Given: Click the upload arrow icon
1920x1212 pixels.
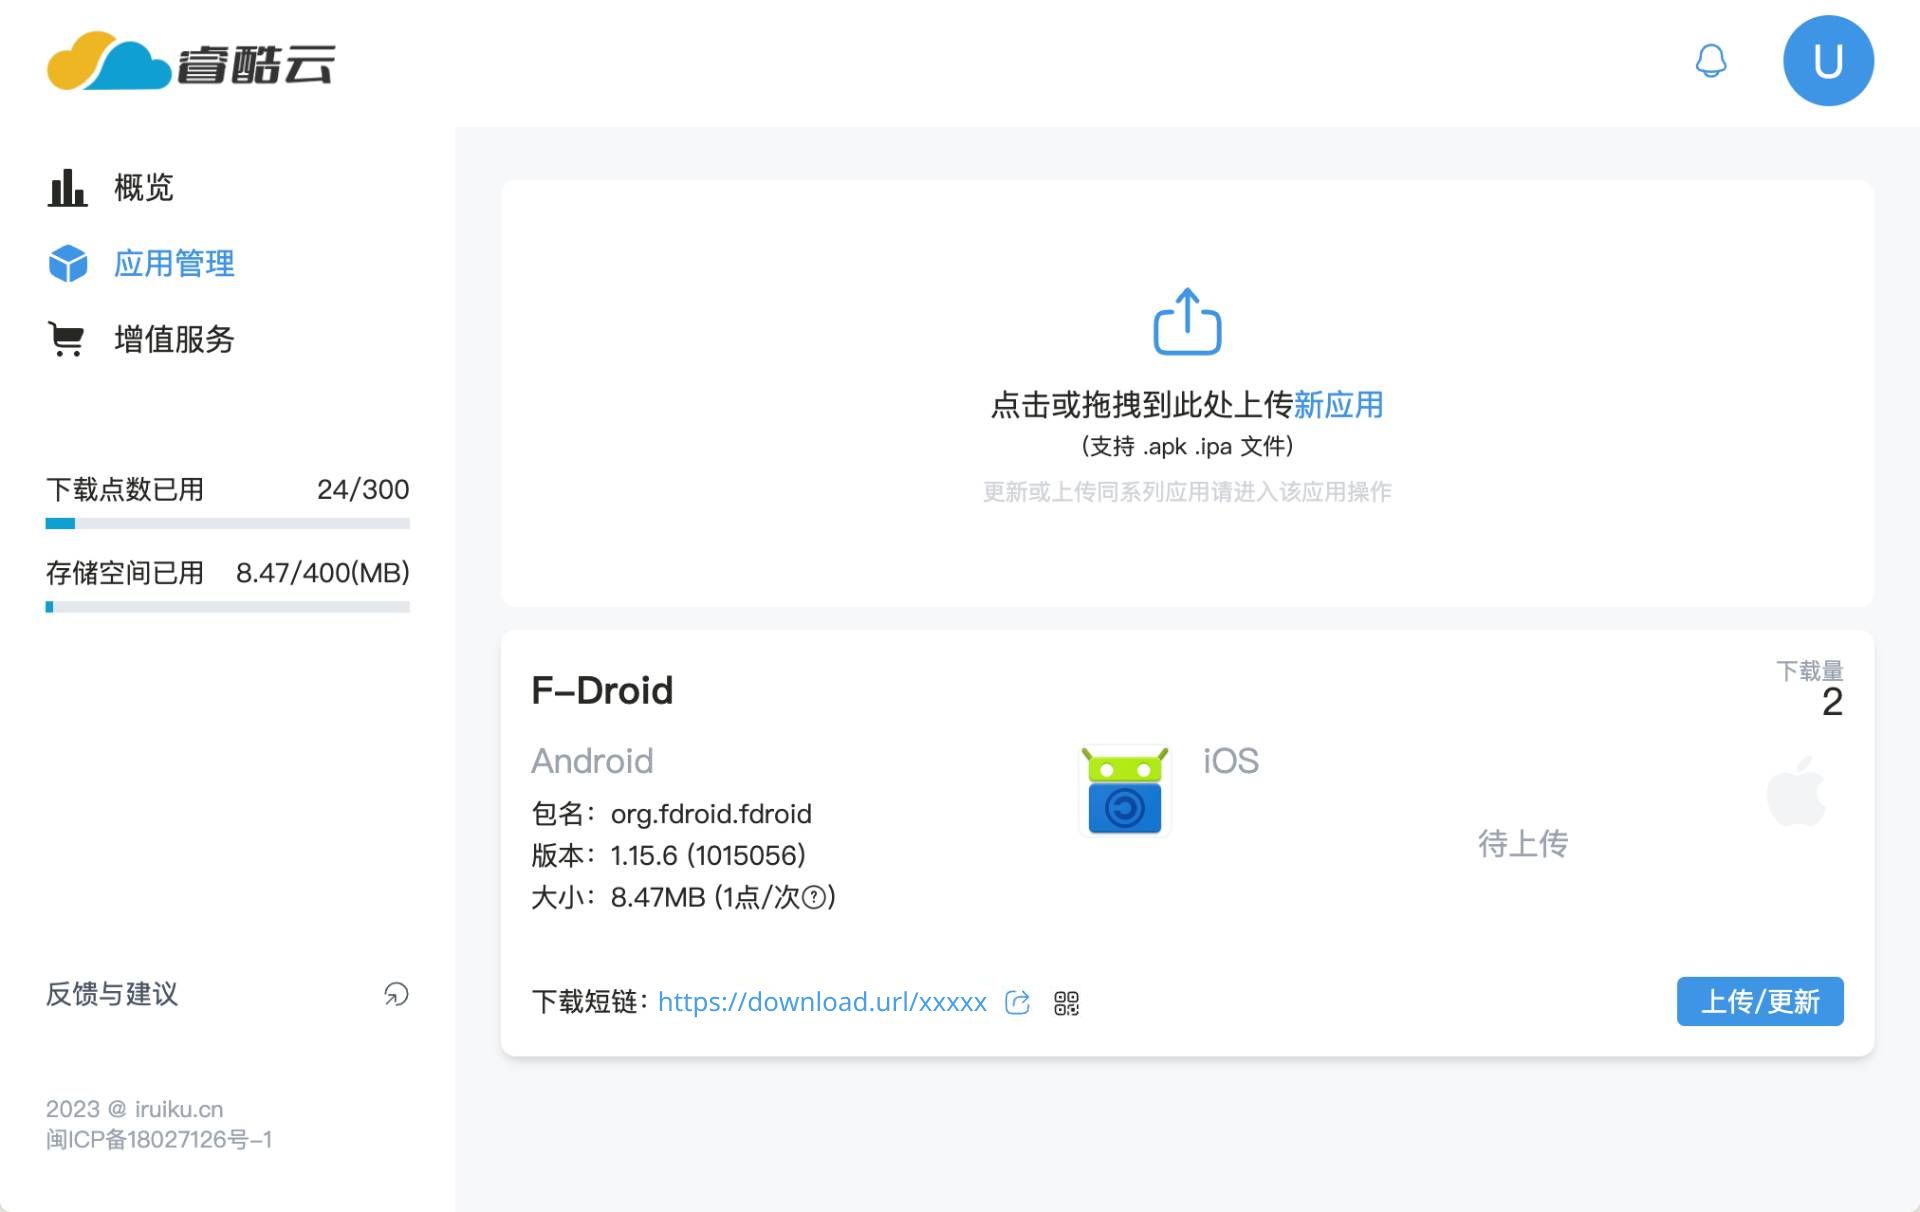Looking at the screenshot, I should 1187,322.
